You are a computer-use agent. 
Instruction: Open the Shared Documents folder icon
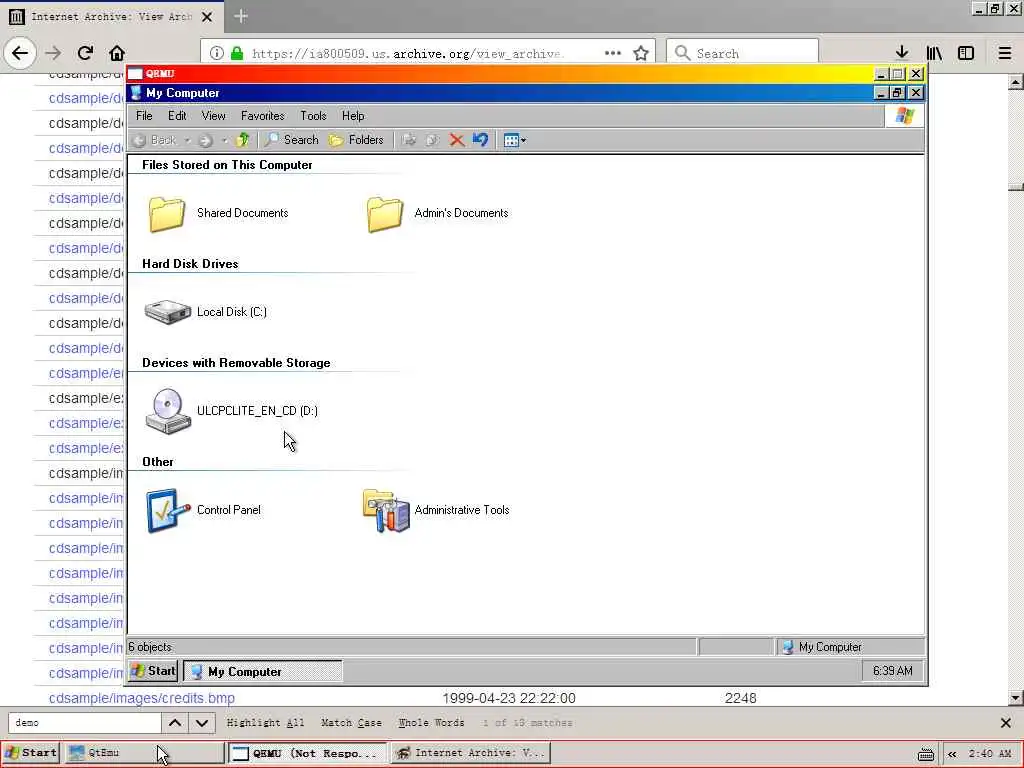(167, 214)
